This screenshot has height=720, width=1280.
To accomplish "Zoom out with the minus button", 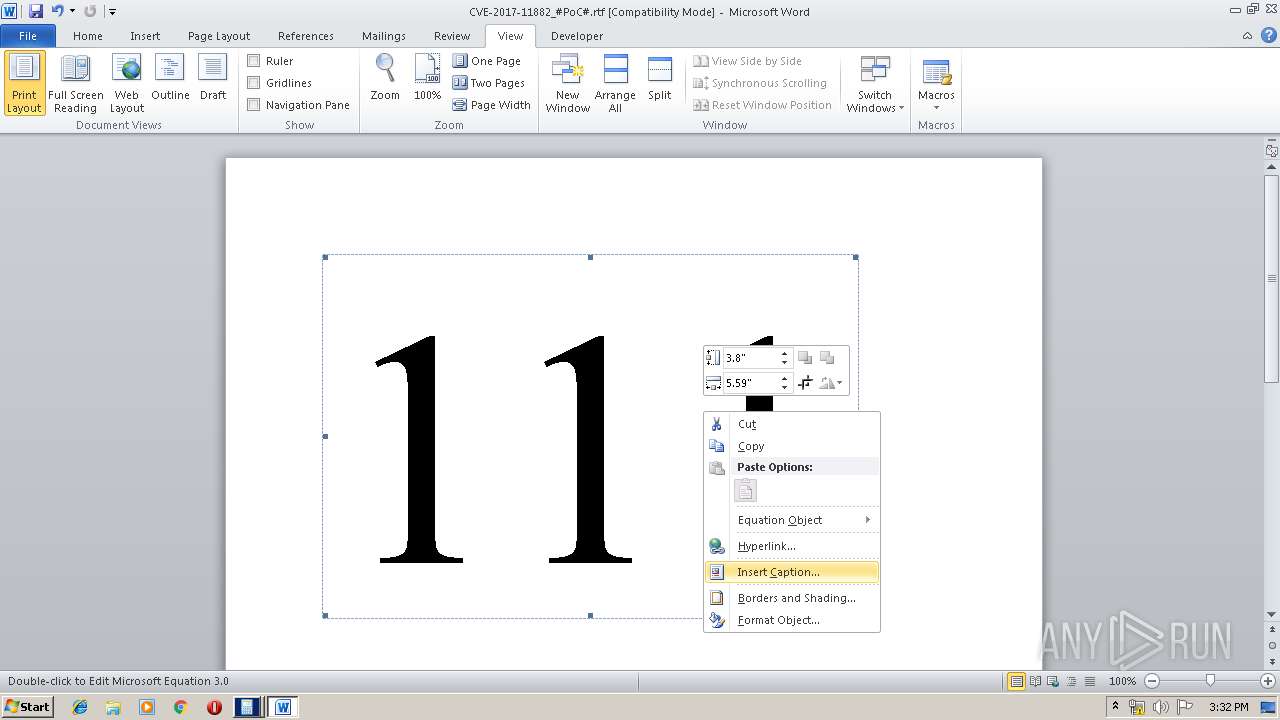I will (x=1151, y=681).
